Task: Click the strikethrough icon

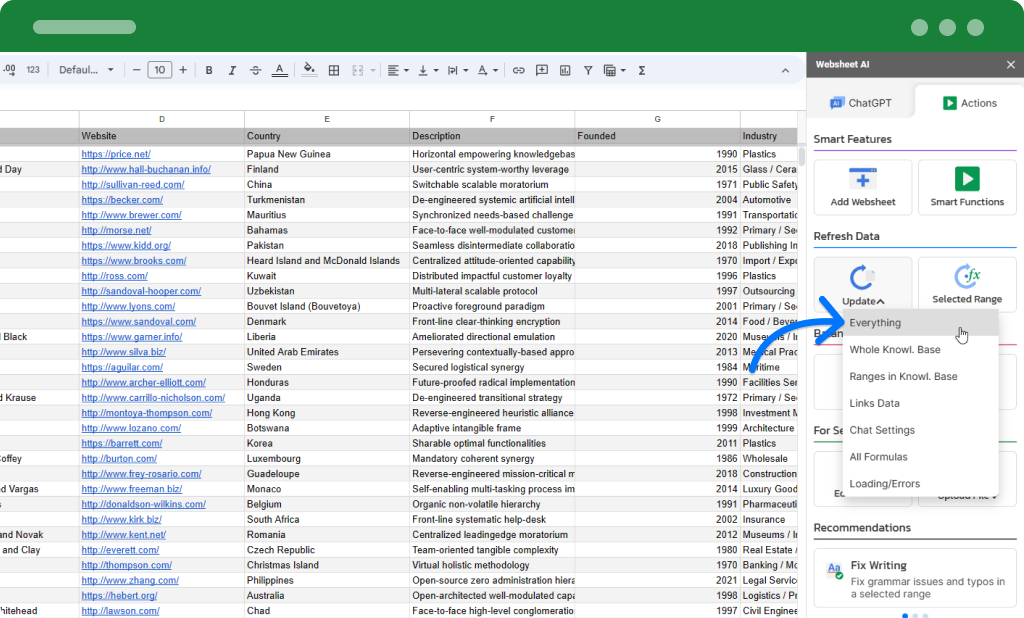Action: pos(256,70)
